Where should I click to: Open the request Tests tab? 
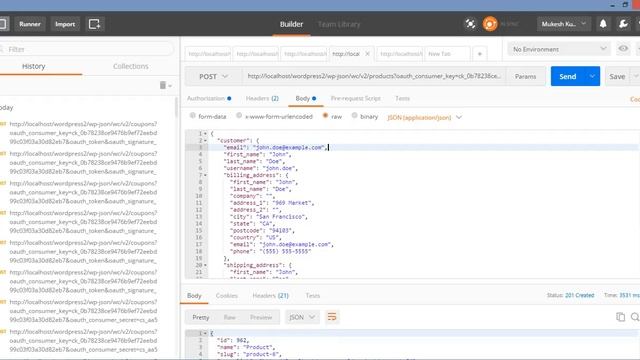[x=402, y=98]
